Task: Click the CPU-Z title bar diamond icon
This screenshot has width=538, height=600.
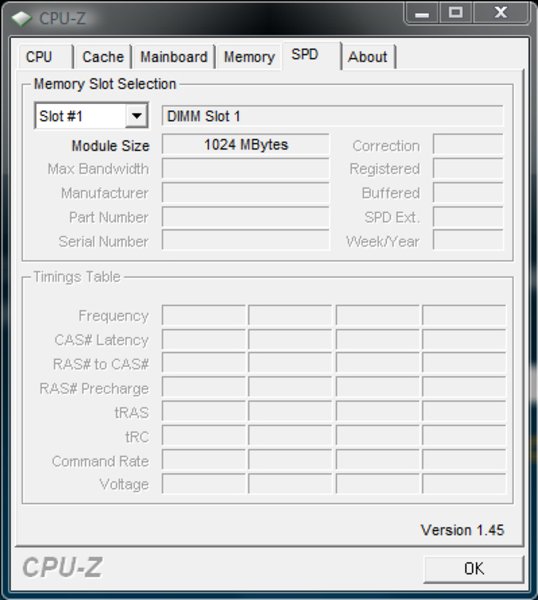Action: click(x=22, y=18)
